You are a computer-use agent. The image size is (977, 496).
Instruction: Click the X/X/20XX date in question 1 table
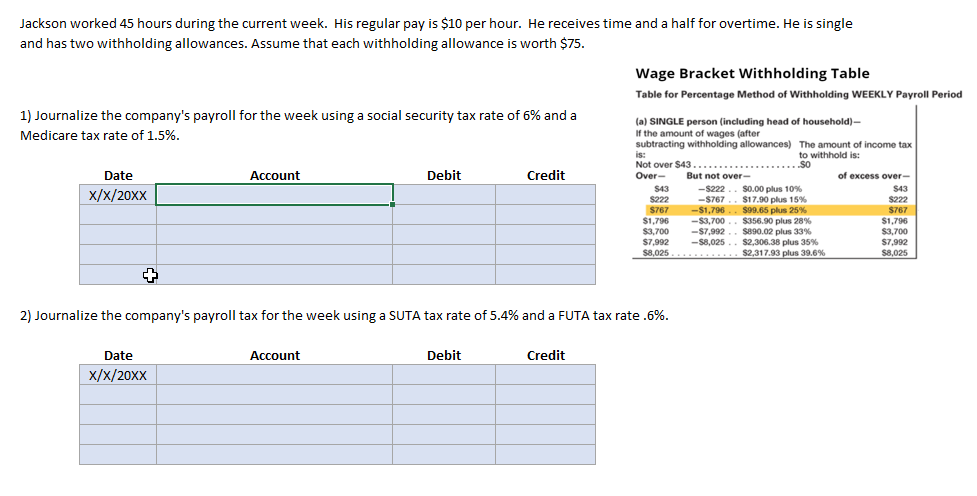pos(118,195)
